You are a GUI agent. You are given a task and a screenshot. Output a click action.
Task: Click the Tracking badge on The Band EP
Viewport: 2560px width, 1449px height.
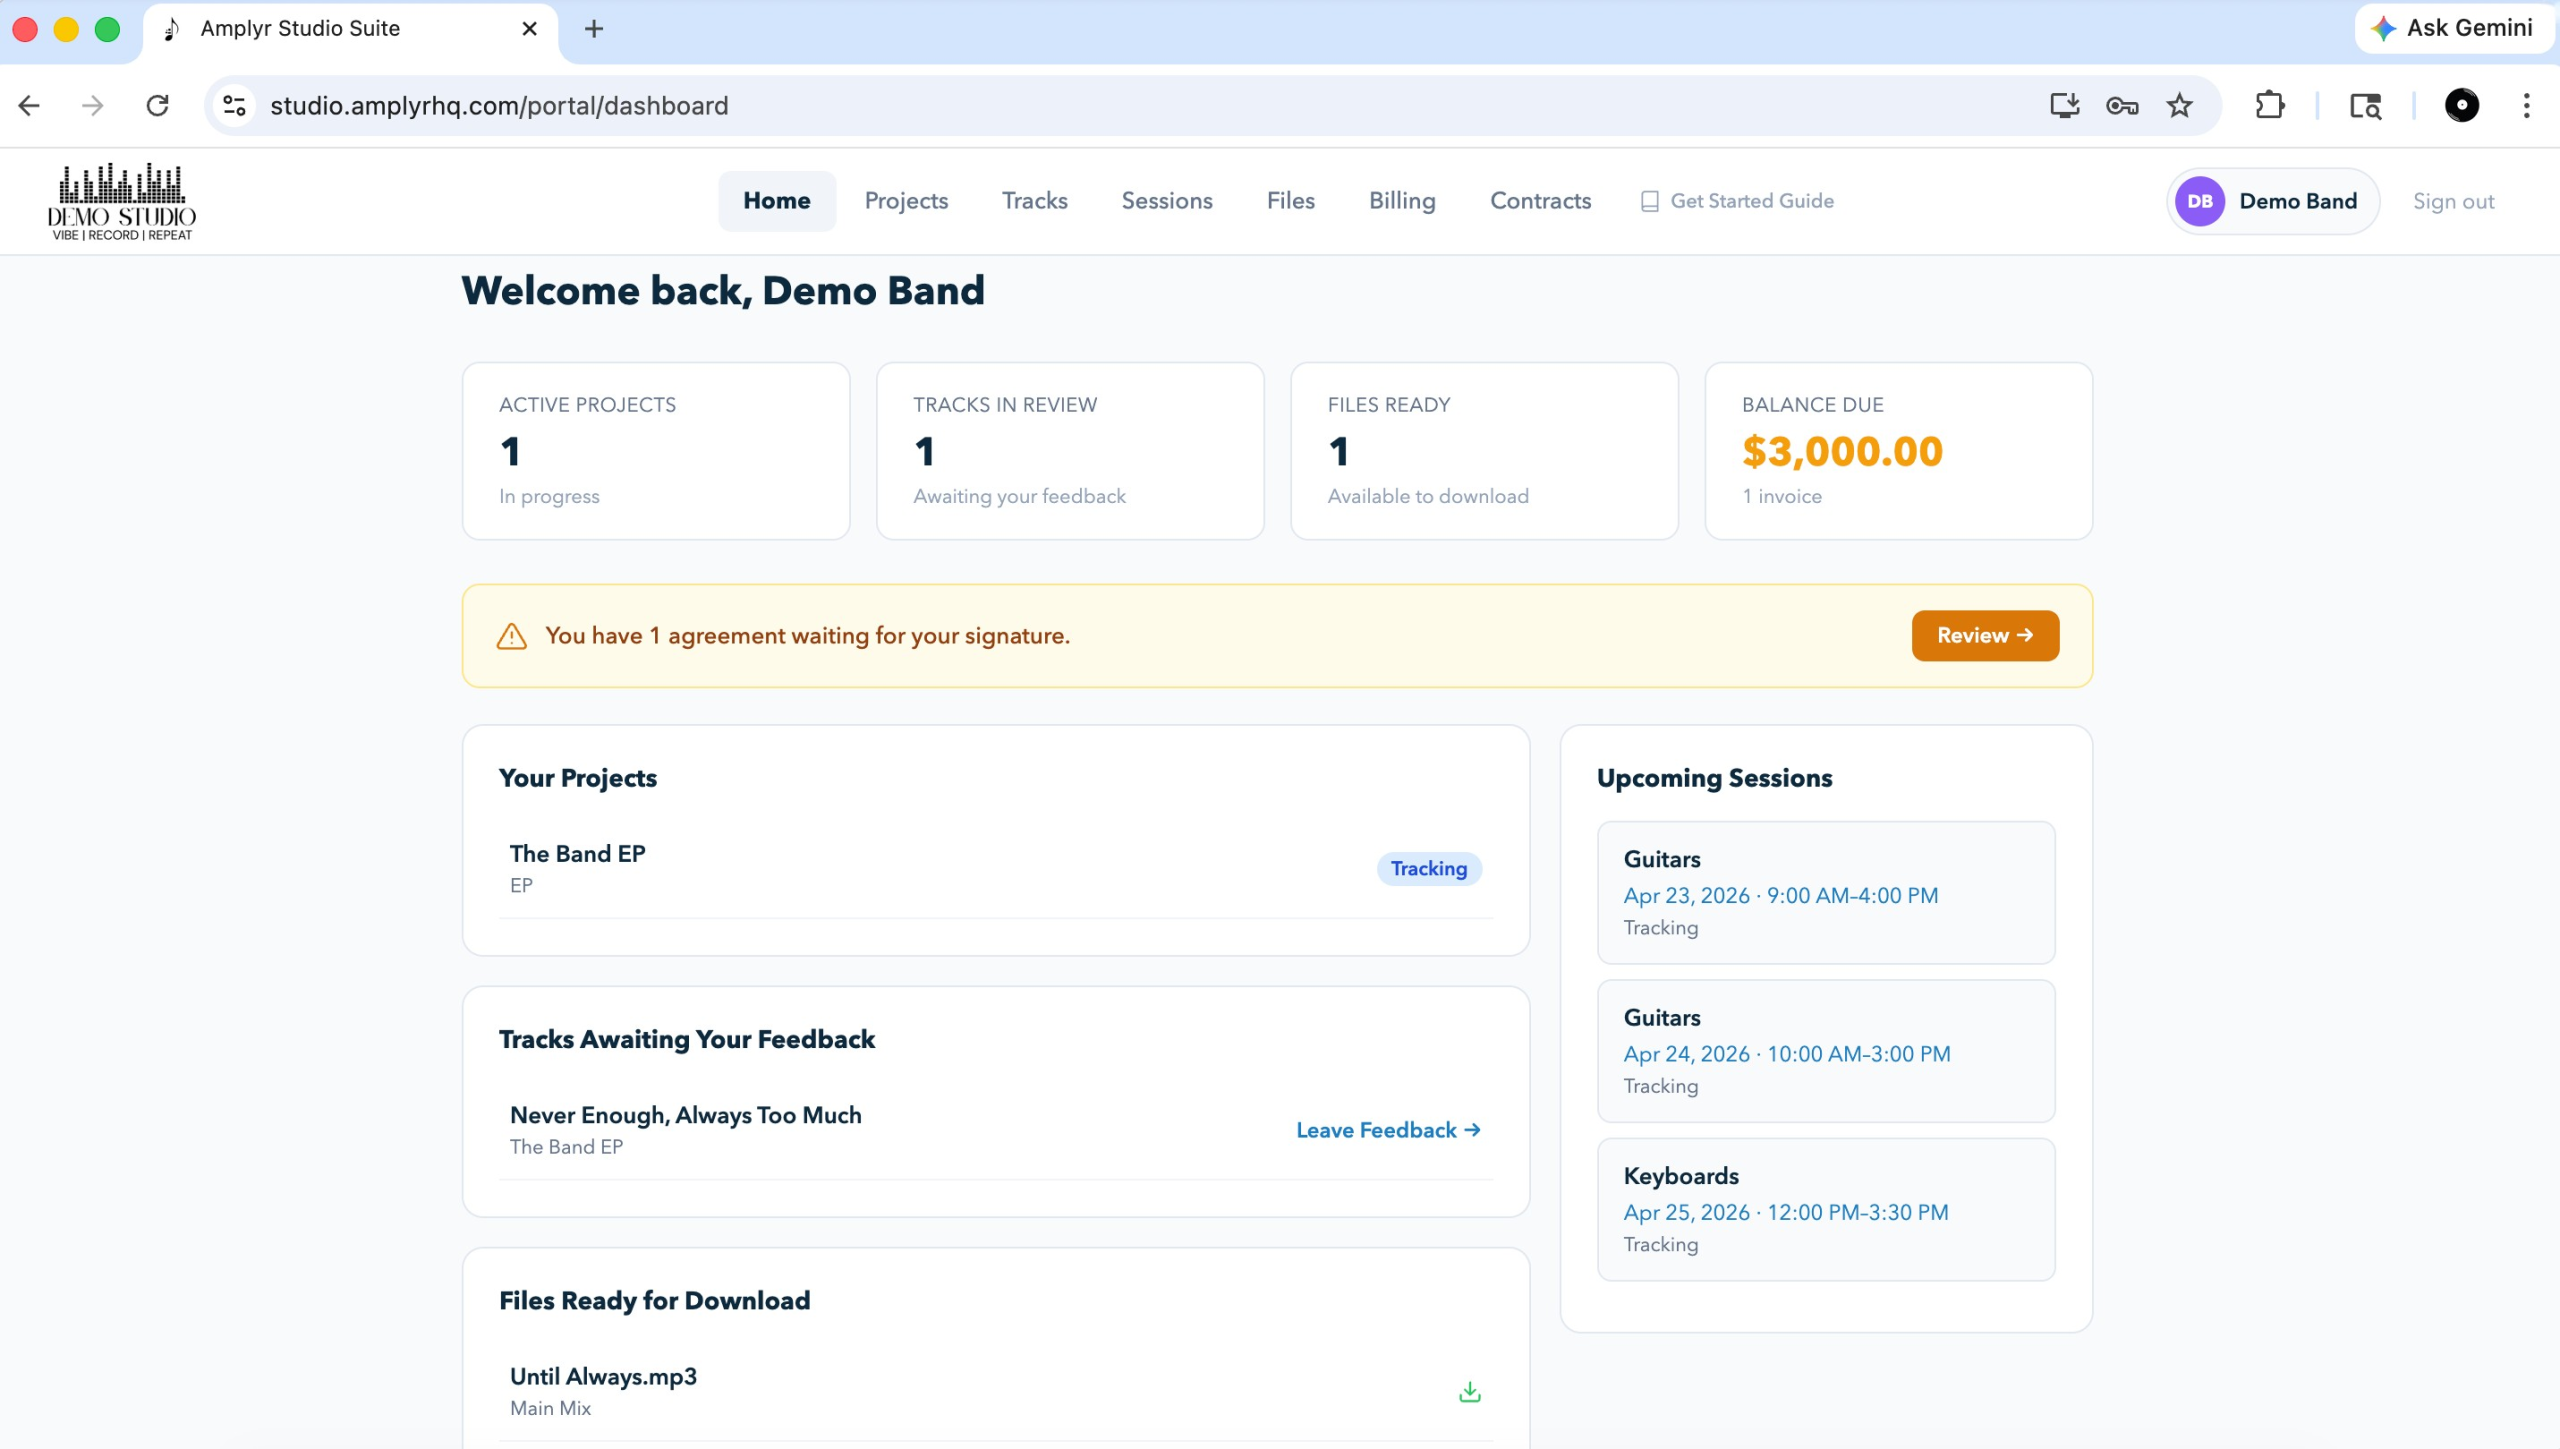tap(1428, 868)
